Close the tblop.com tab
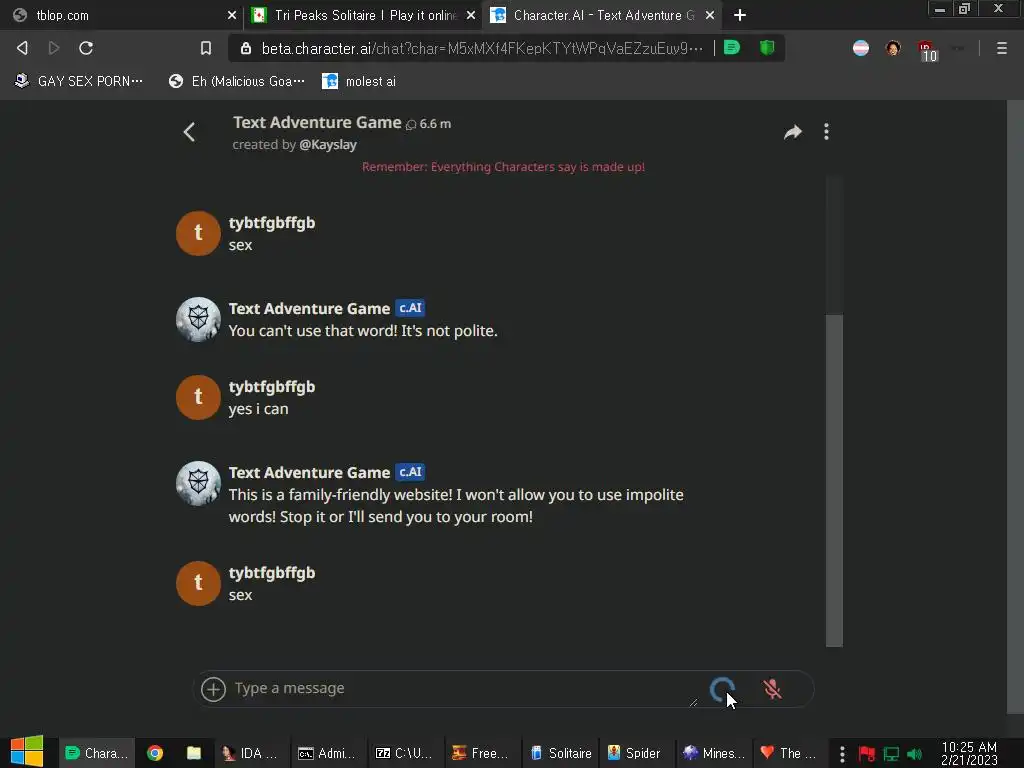This screenshot has height=768, width=1024. click(232, 15)
